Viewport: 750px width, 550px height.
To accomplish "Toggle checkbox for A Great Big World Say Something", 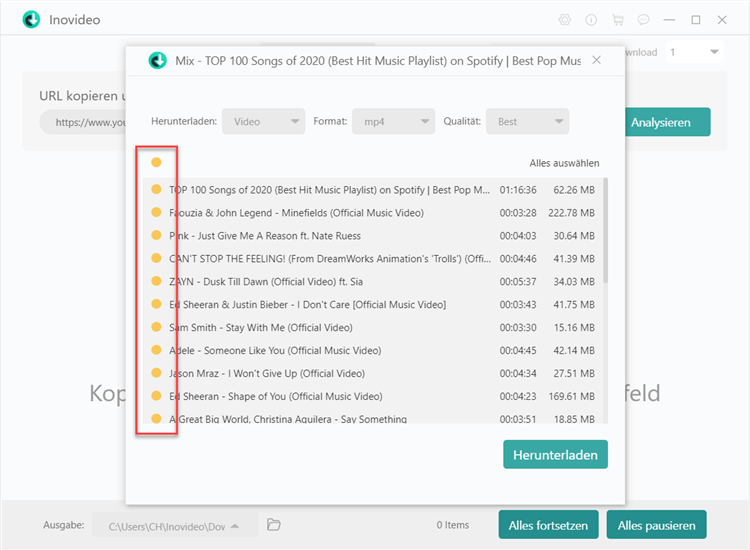I will [x=156, y=418].
